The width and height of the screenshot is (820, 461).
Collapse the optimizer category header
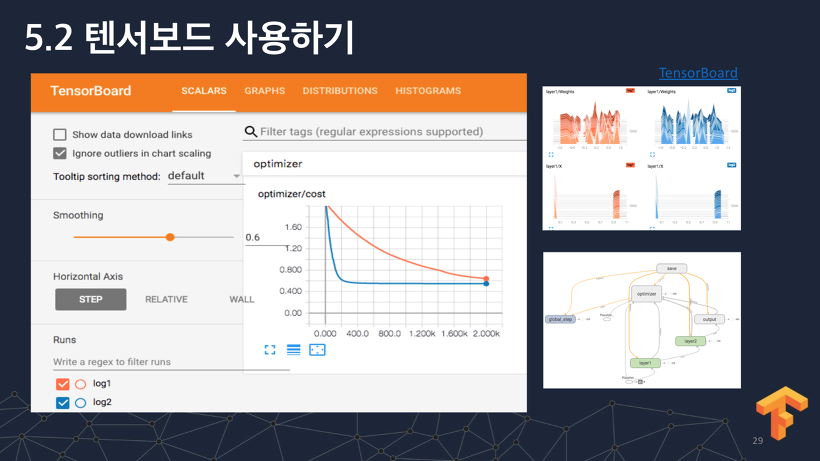coord(384,164)
